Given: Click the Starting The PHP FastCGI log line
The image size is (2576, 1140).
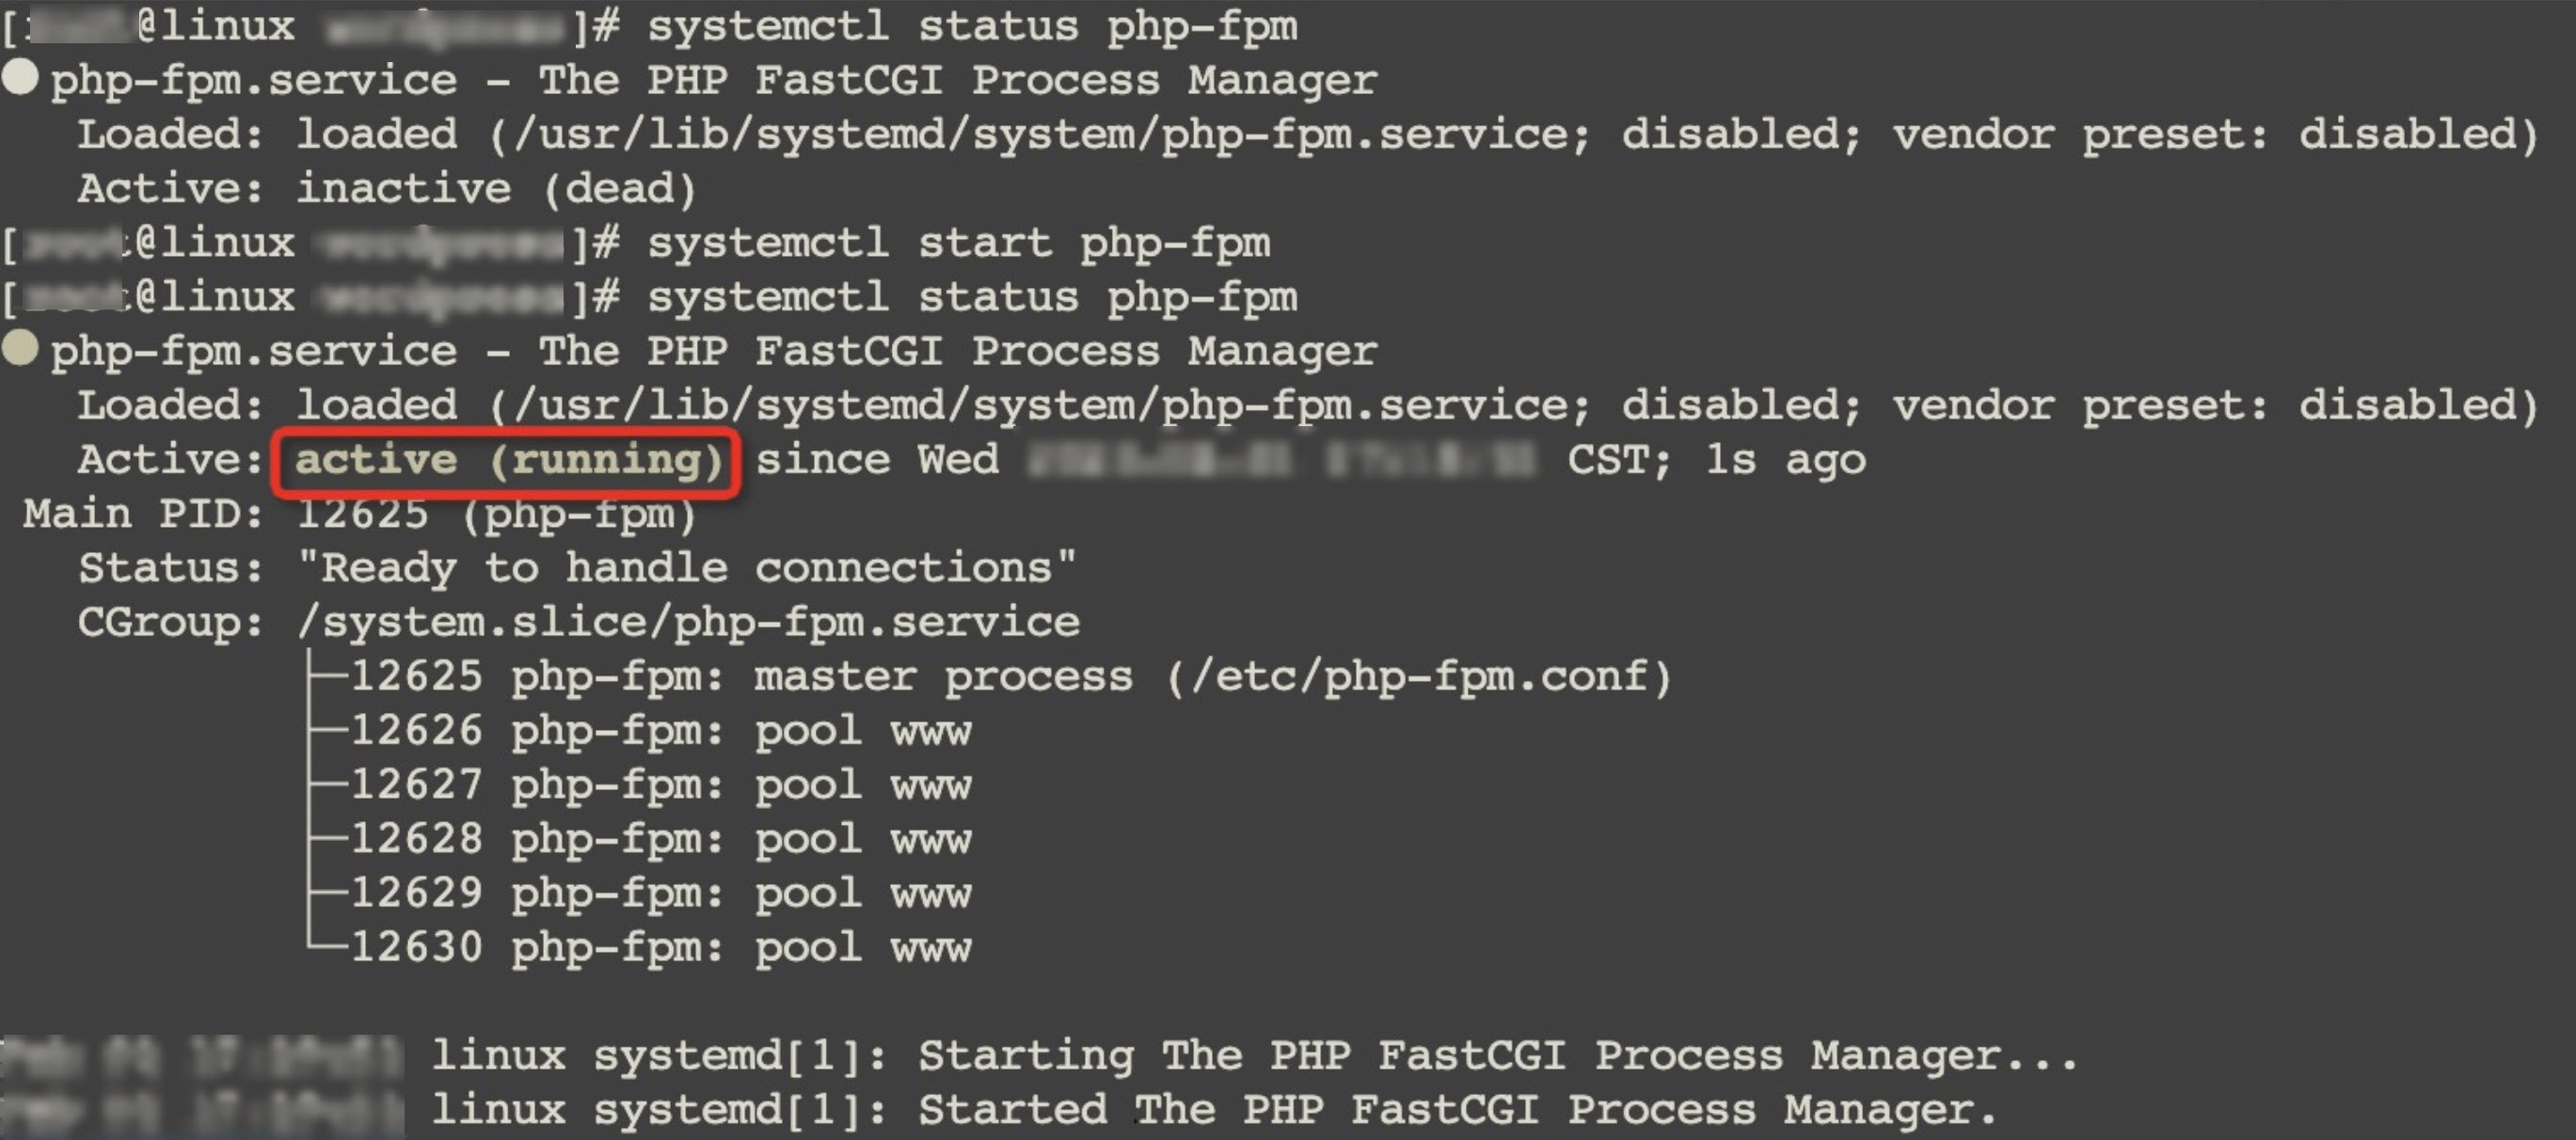Looking at the screenshot, I should [x=1255, y=1056].
